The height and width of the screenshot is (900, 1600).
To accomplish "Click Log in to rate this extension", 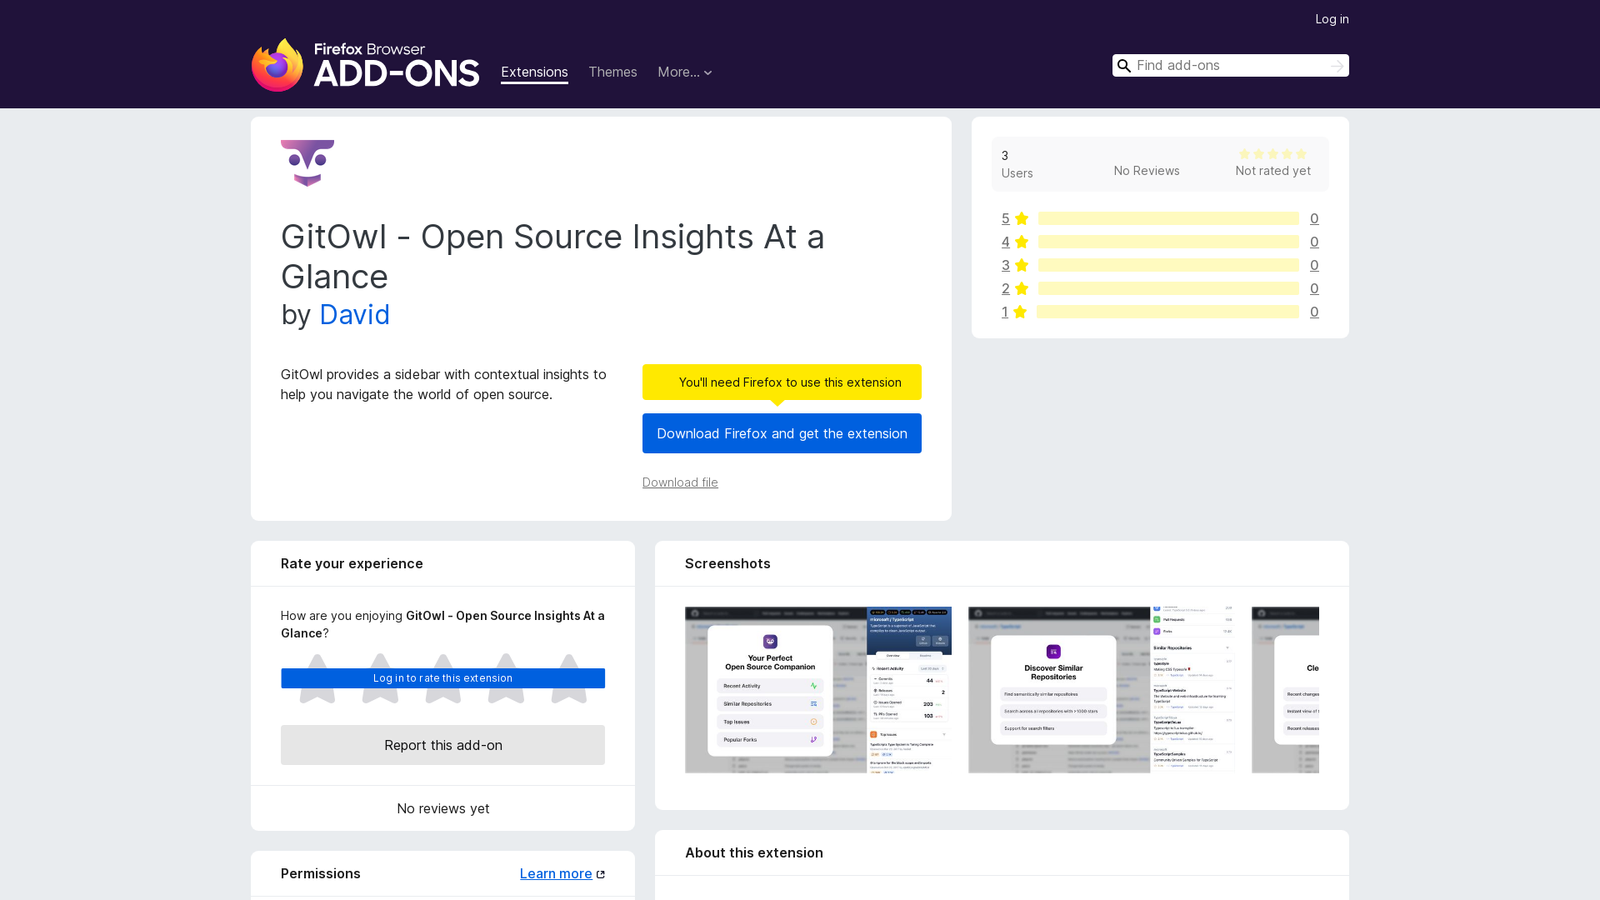I will click(443, 678).
